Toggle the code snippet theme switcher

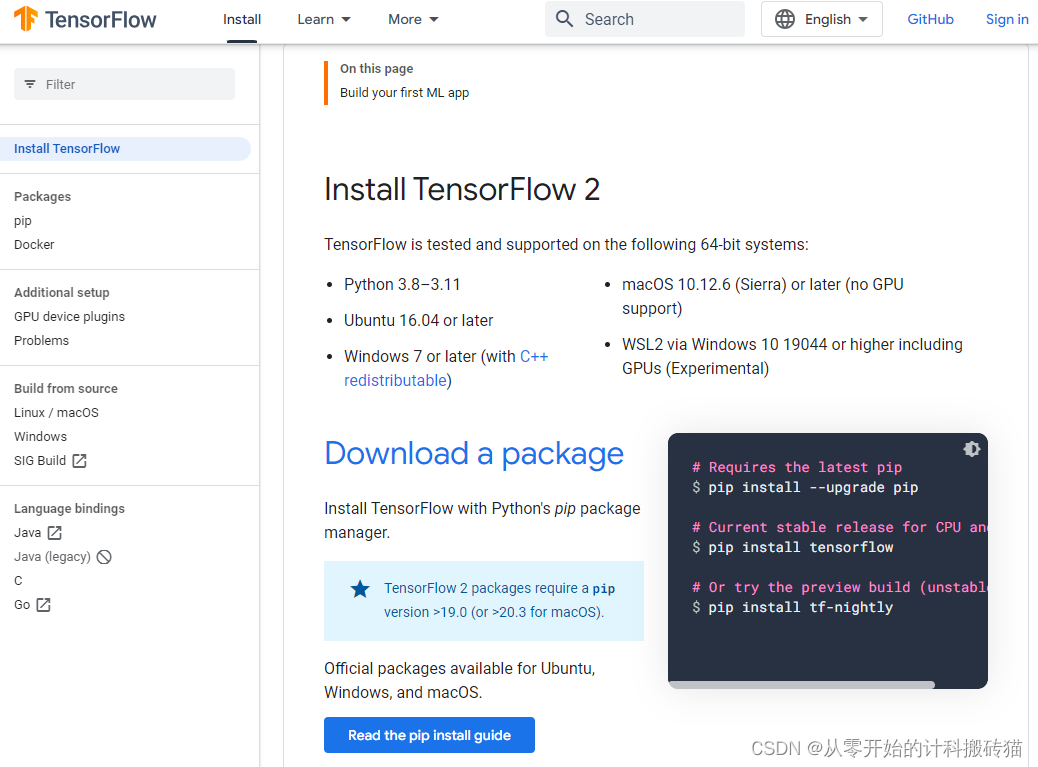click(x=971, y=449)
